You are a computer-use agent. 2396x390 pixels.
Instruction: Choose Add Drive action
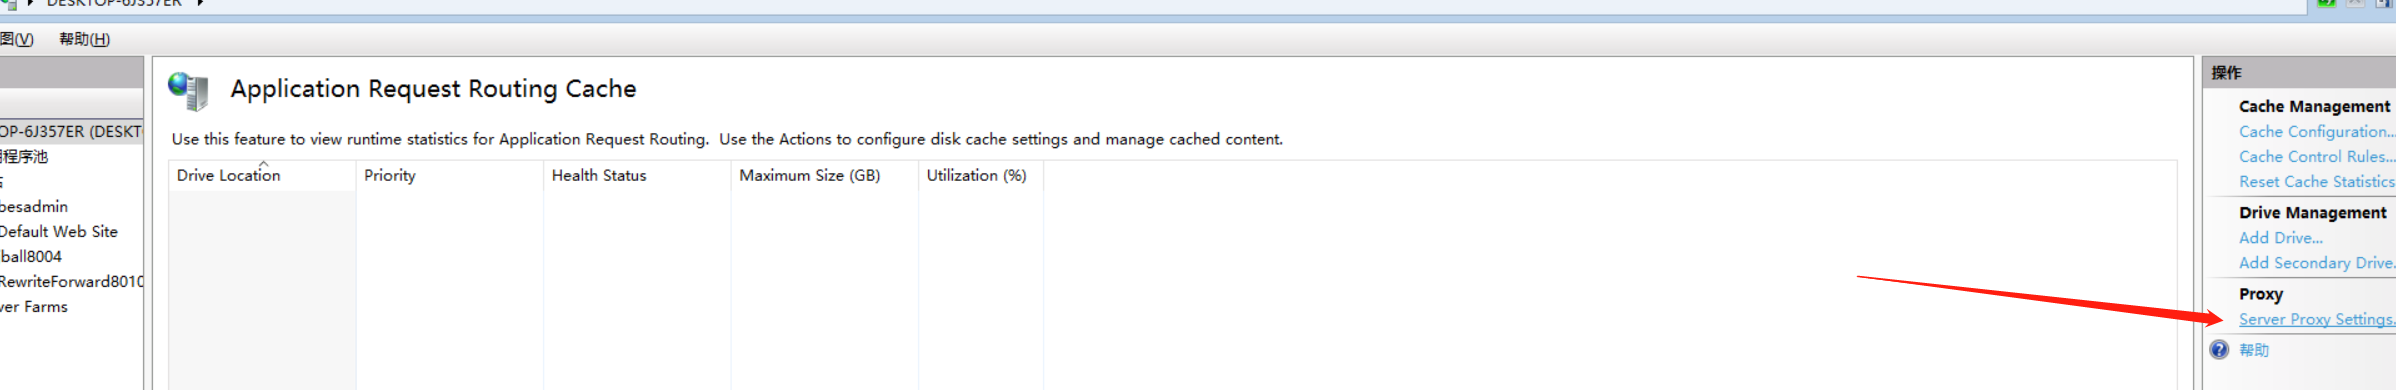(2281, 237)
